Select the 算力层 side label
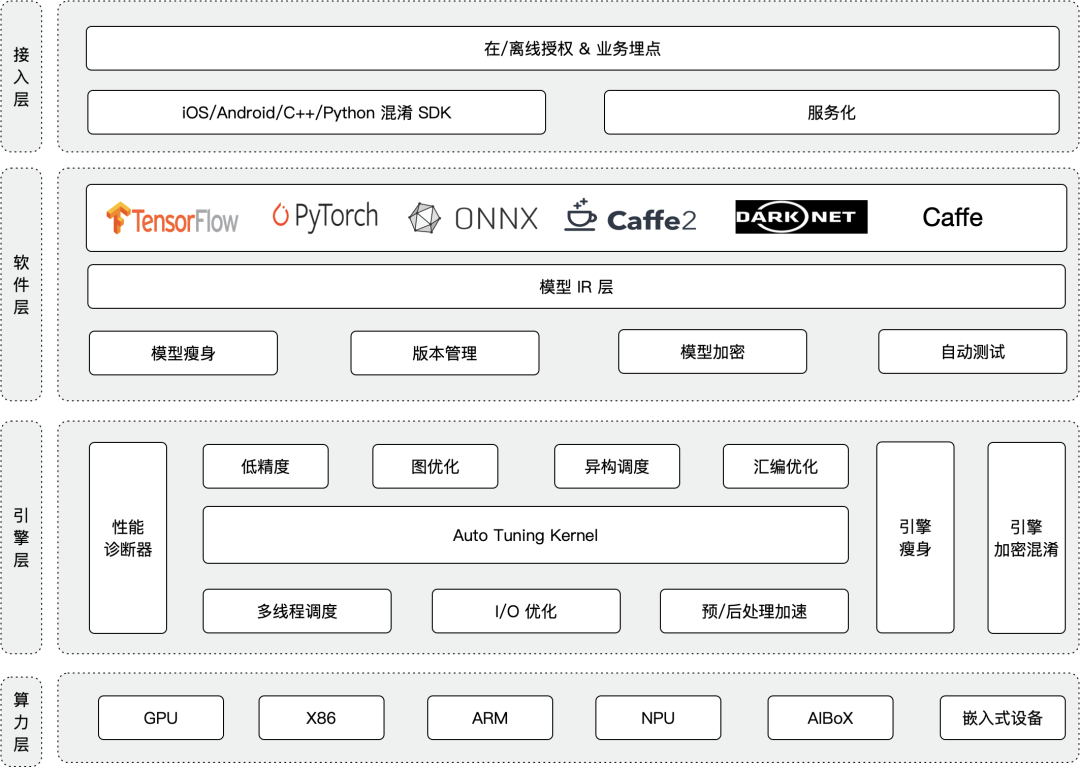 (21, 722)
